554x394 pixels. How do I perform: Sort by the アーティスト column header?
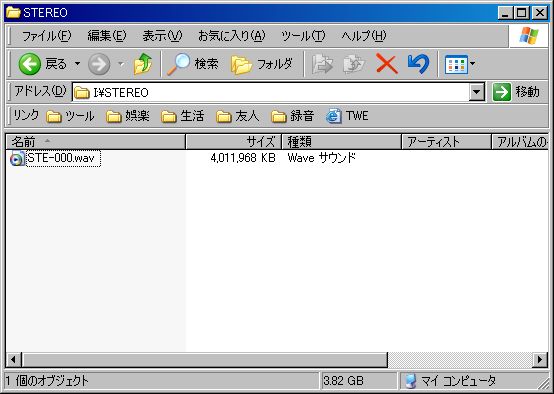tap(446, 142)
